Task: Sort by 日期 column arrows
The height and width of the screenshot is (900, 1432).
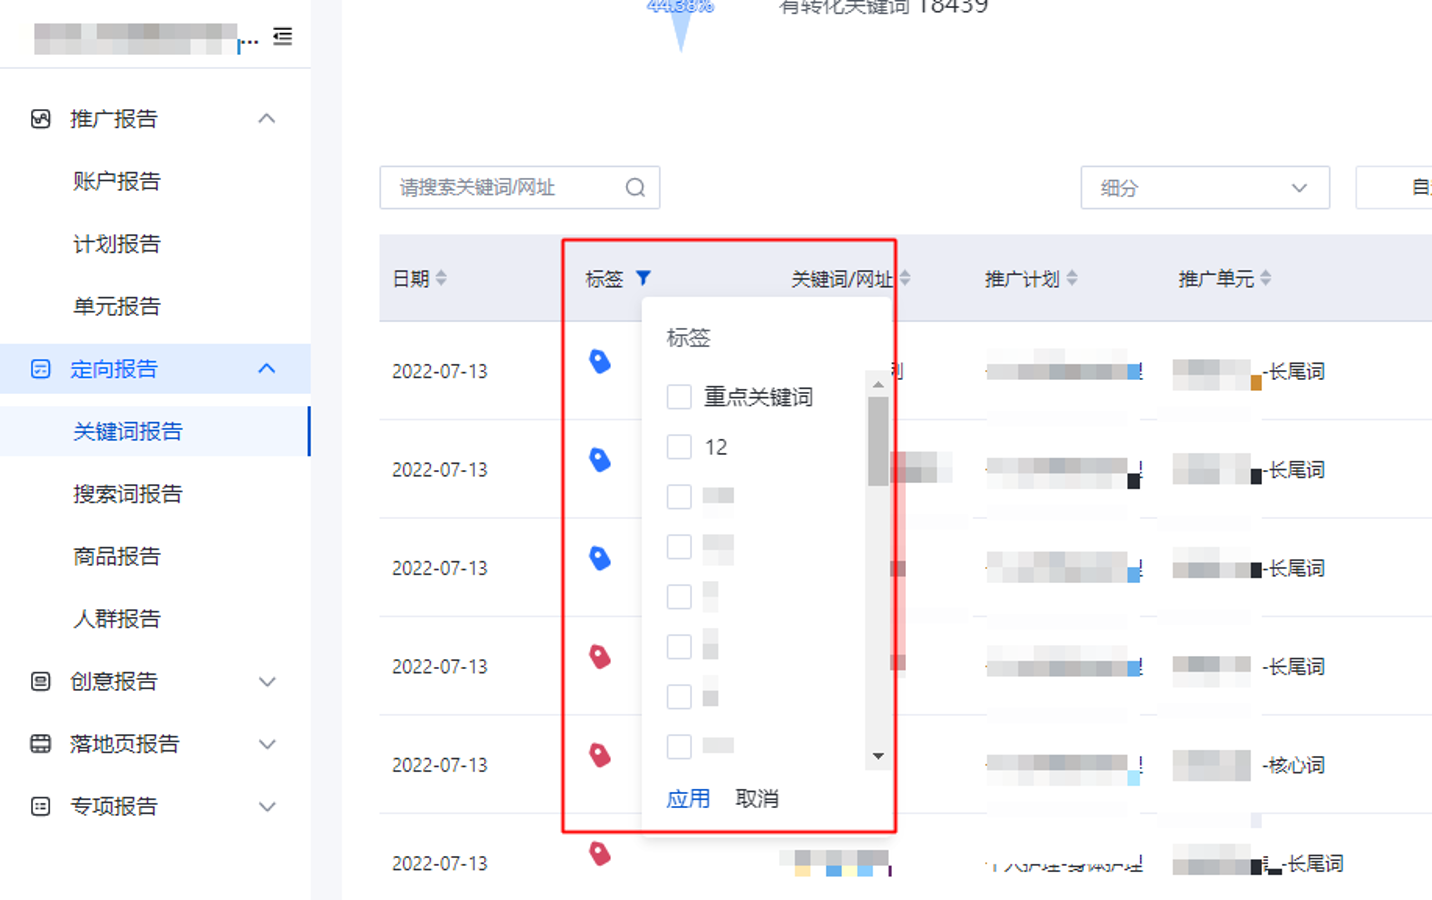Action: click(441, 278)
